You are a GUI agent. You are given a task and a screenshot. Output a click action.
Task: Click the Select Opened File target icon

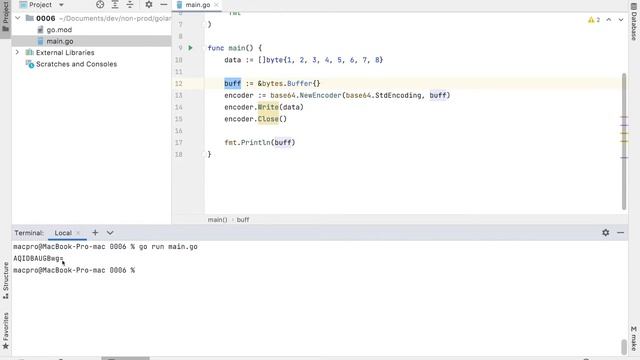point(100,4)
